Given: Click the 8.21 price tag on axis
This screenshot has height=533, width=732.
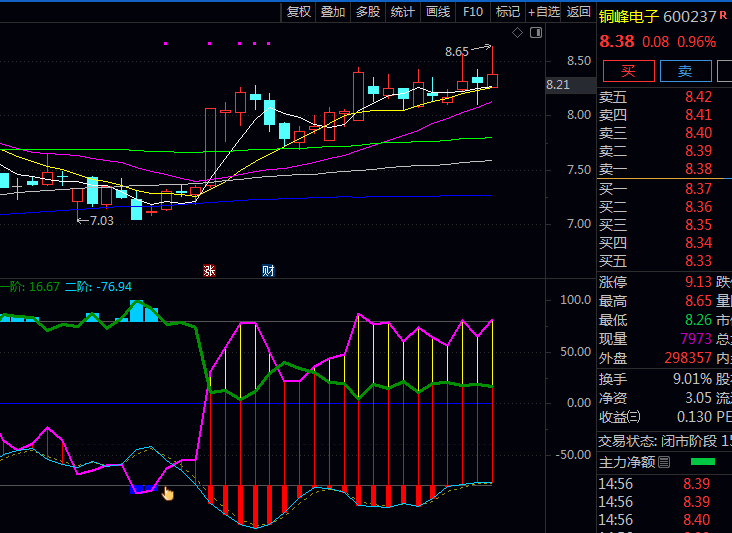Looking at the screenshot, I should point(558,85).
